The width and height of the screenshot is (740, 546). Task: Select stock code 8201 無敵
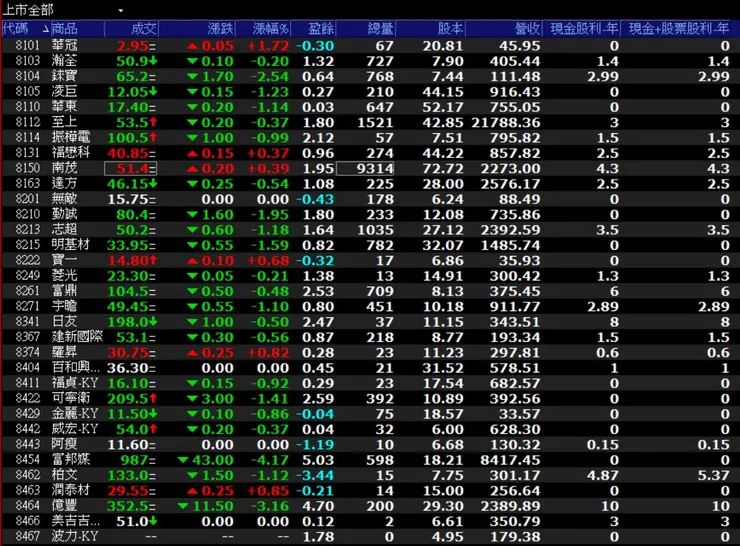coord(27,199)
